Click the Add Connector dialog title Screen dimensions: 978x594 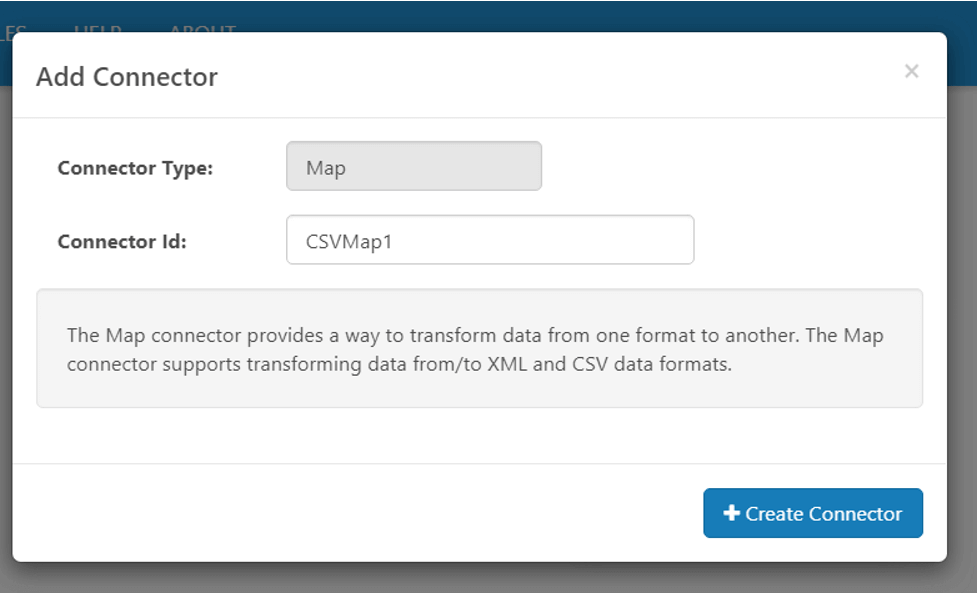(127, 77)
